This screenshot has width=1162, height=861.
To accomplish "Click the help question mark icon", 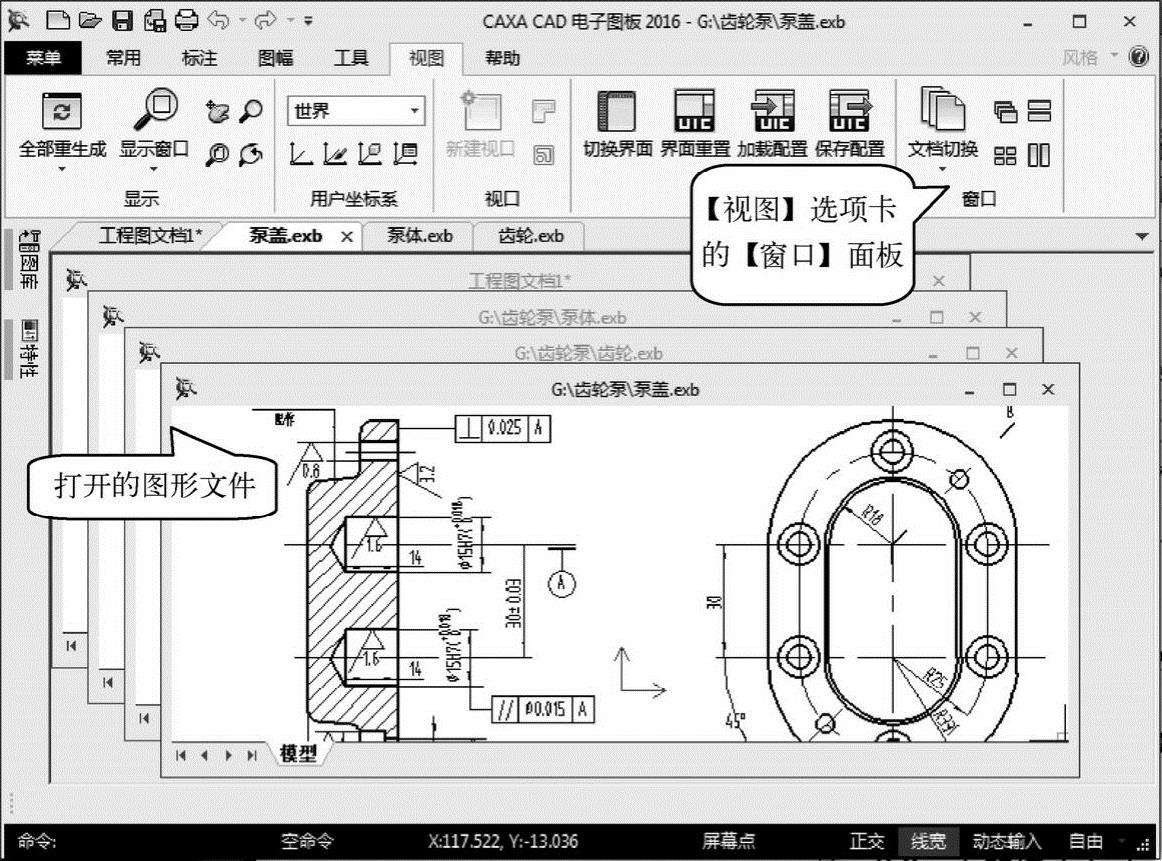I will tap(1139, 57).
